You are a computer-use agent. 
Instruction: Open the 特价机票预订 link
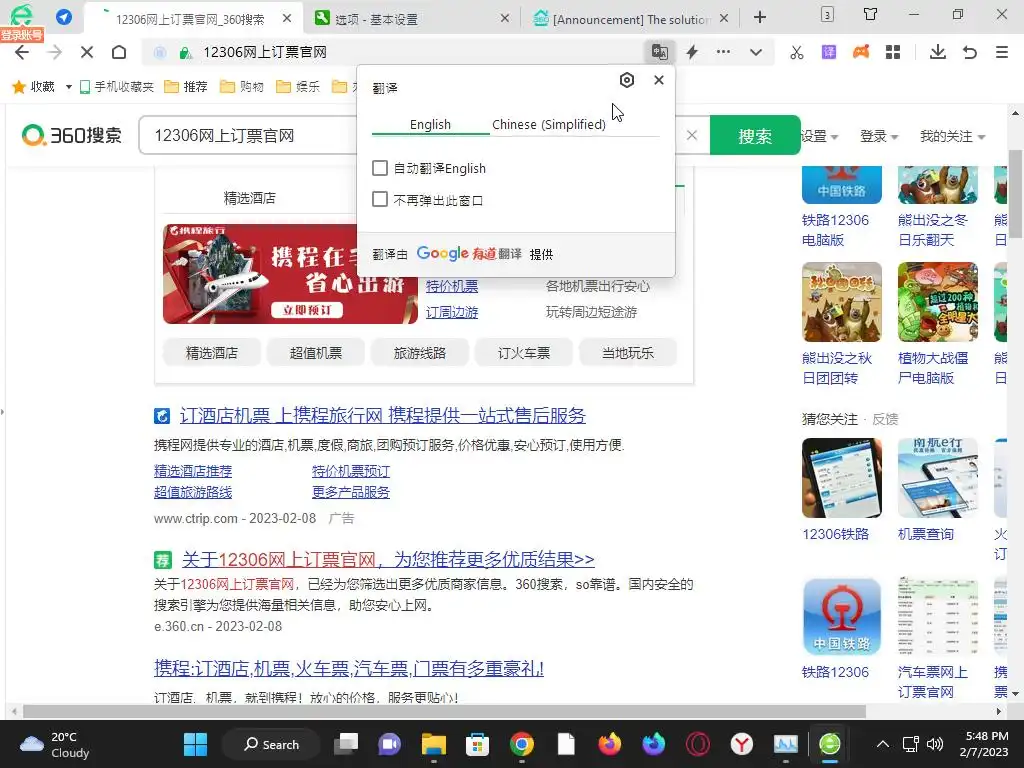(351, 471)
